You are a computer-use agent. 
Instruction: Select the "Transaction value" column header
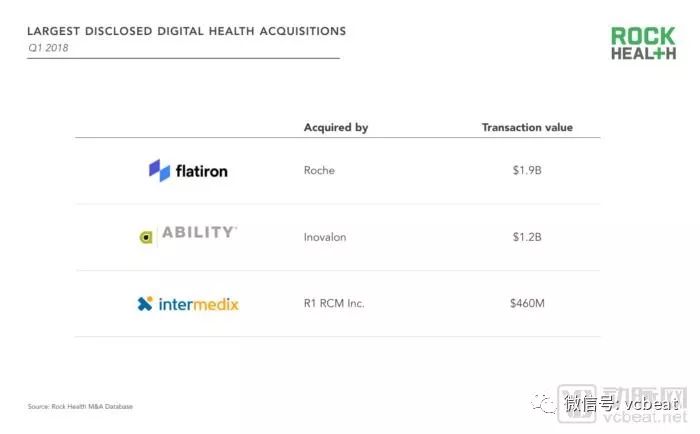pyautogui.click(x=527, y=128)
